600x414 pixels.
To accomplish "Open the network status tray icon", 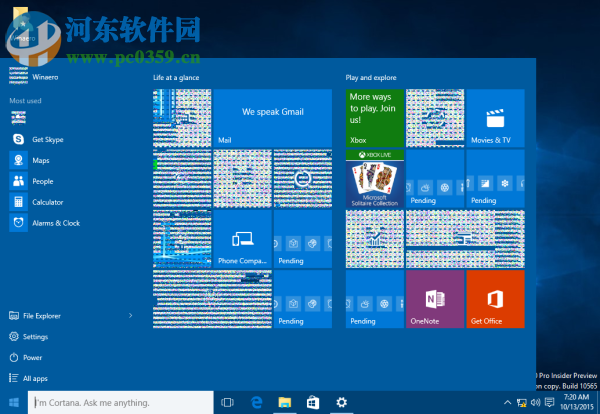I will click(522, 403).
